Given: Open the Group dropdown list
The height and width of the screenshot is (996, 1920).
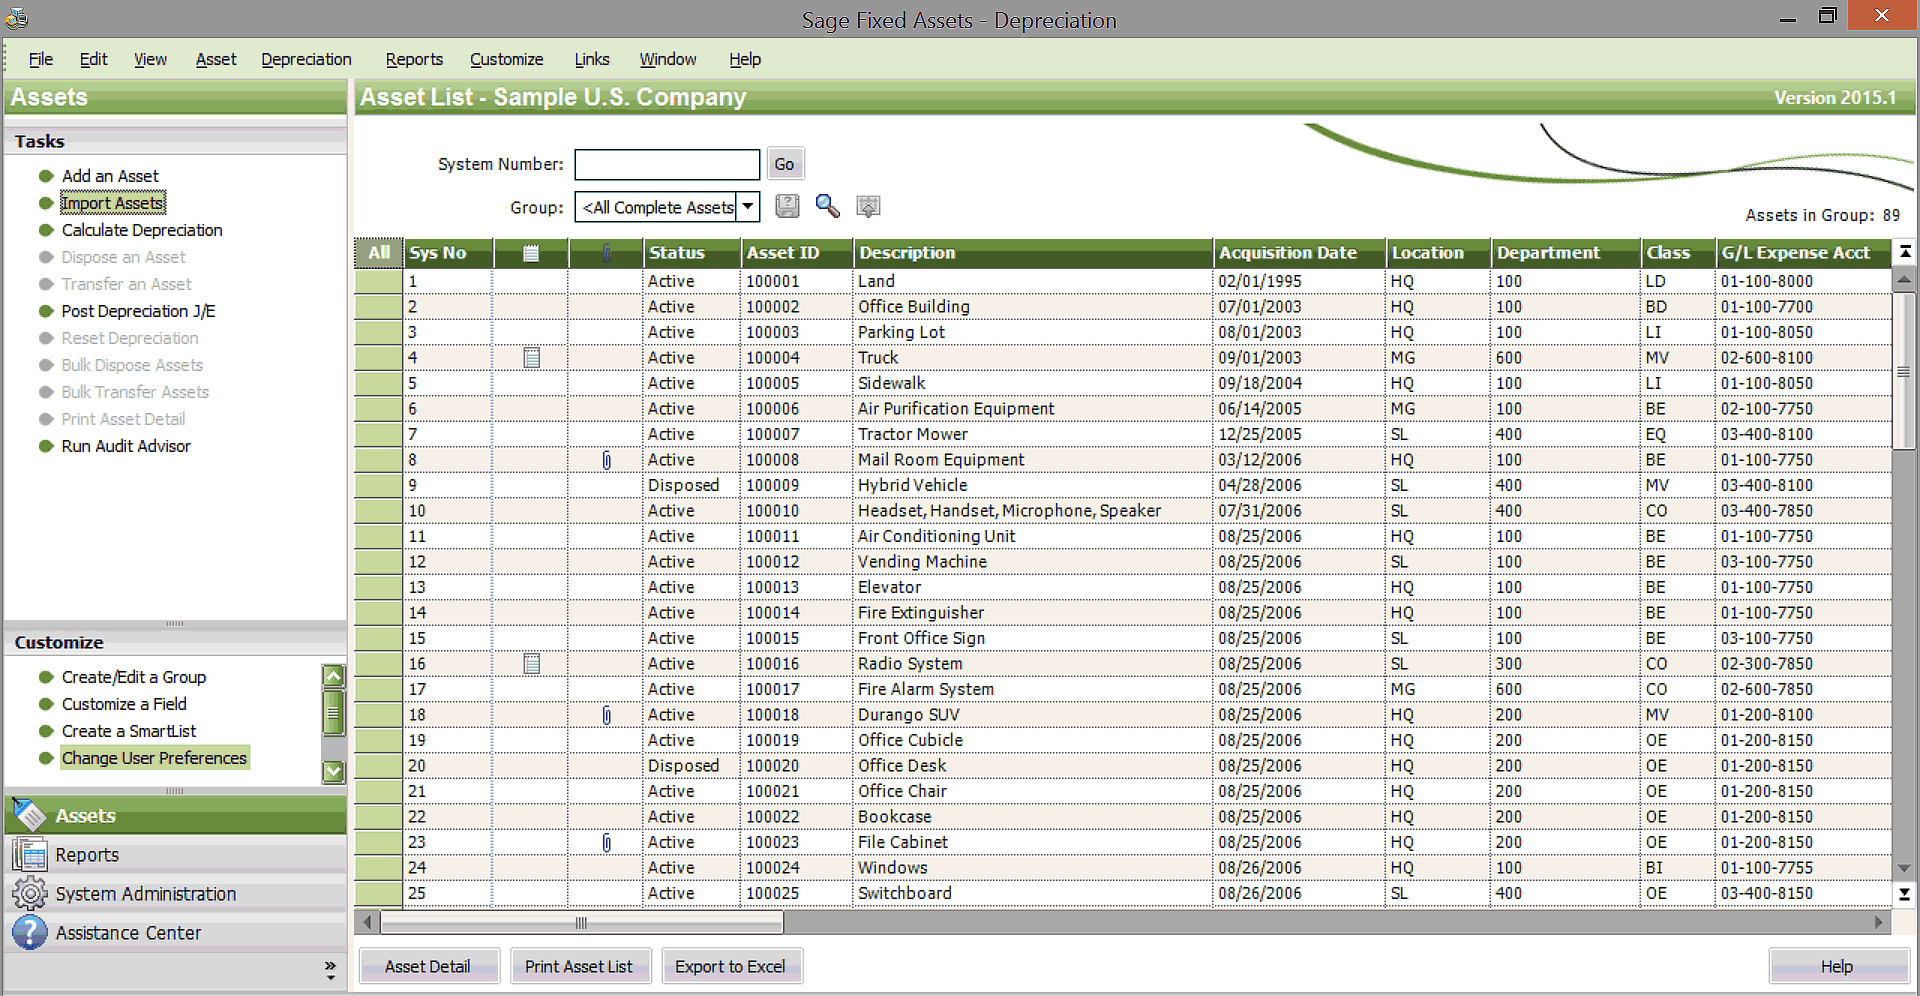Looking at the screenshot, I should tap(748, 207).
